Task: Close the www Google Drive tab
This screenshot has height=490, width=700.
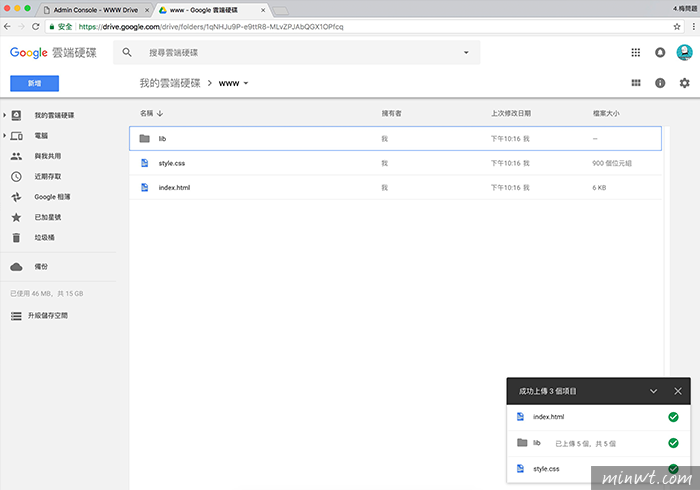Action: (x=263, y=10)
